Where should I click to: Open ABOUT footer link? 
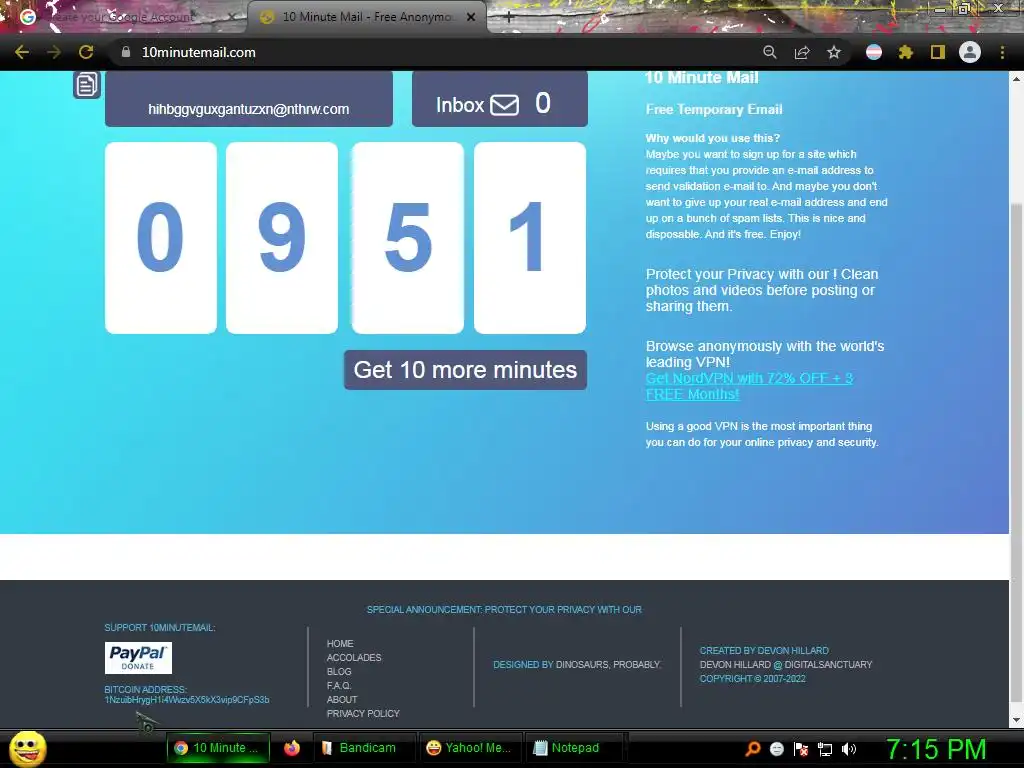coord(342,699)
